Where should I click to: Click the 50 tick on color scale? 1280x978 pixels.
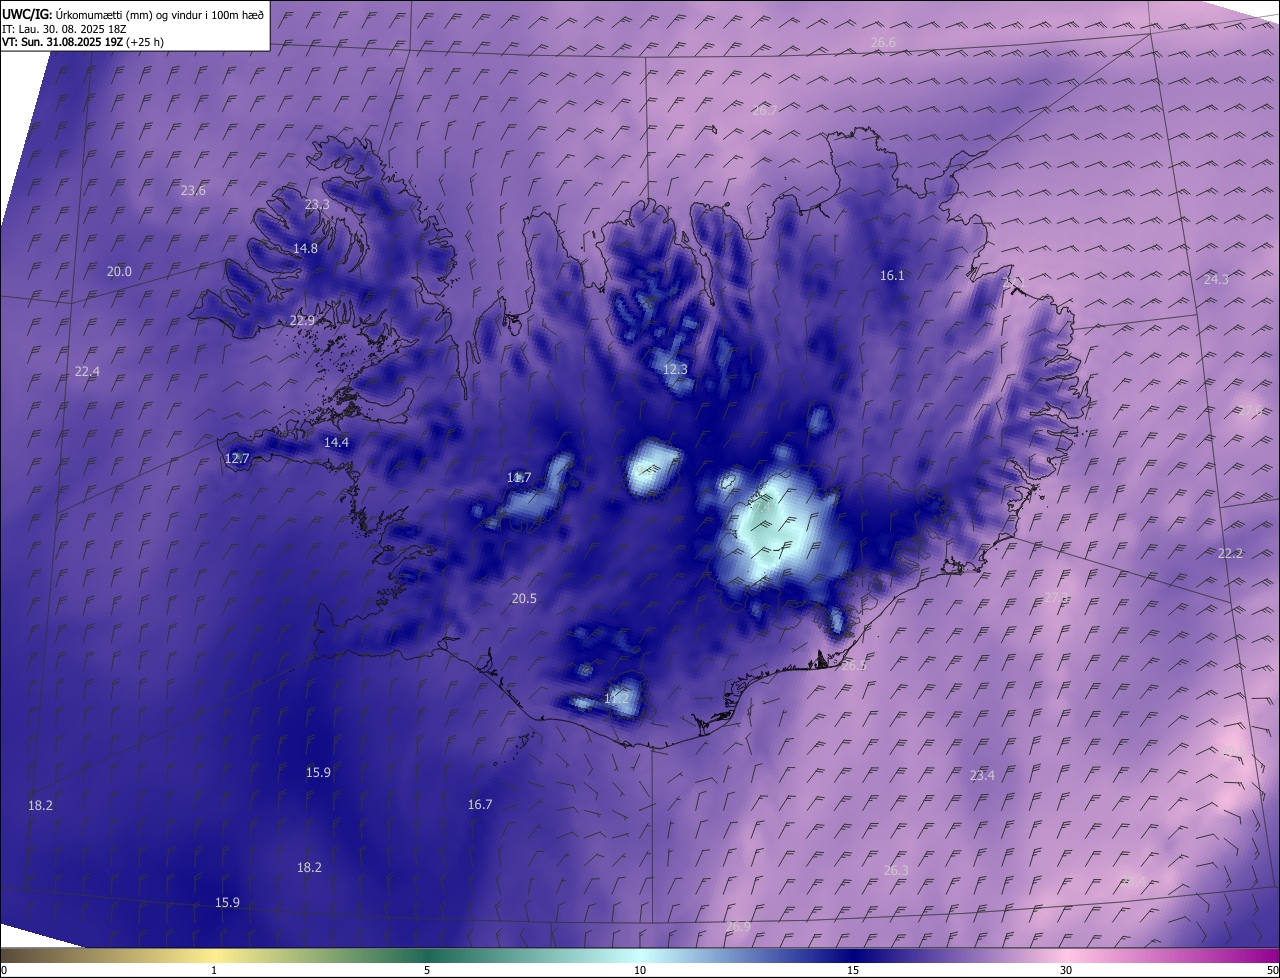1272,970
